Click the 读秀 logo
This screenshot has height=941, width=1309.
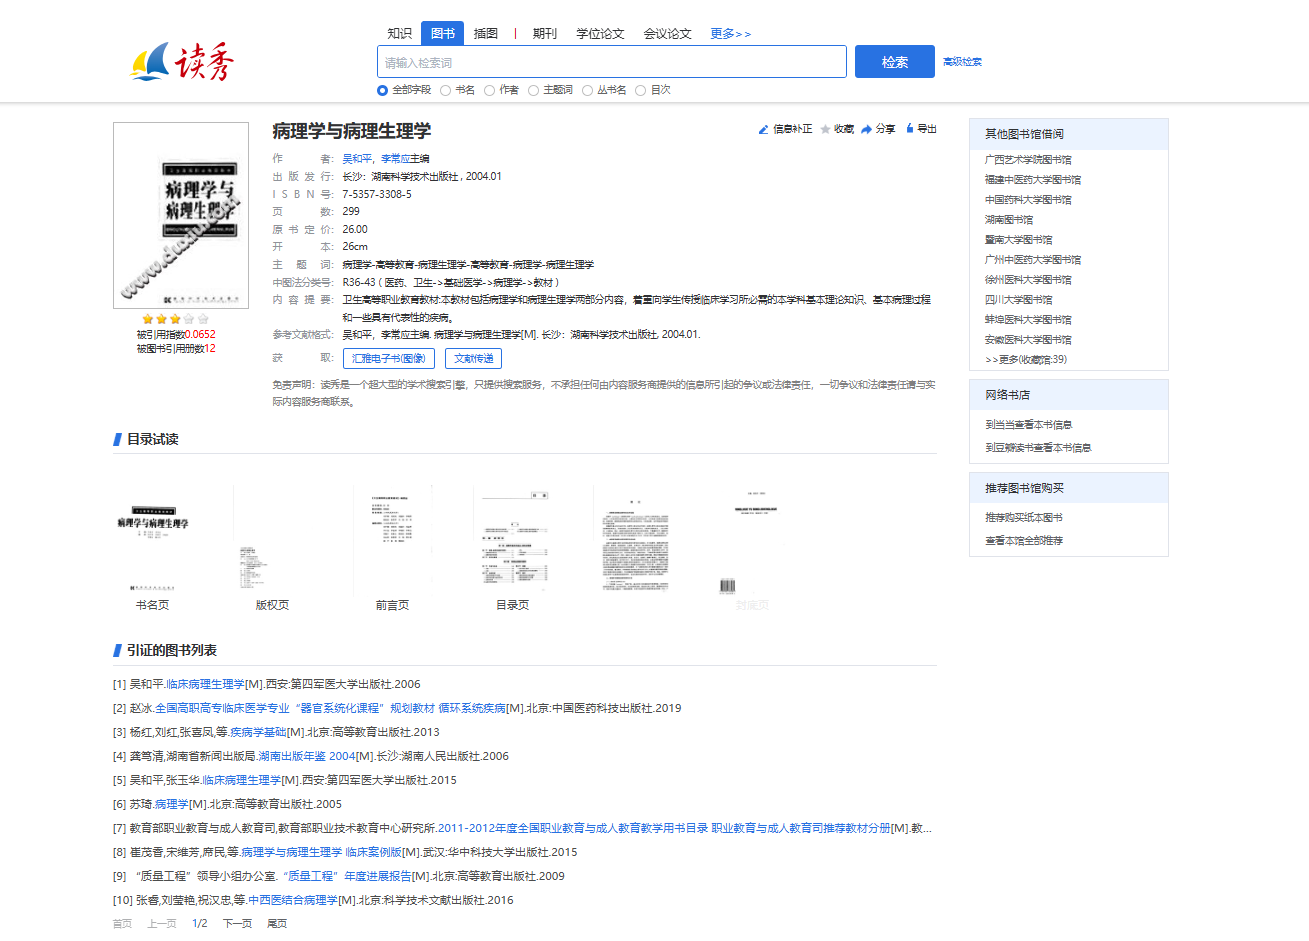[182, 62]
